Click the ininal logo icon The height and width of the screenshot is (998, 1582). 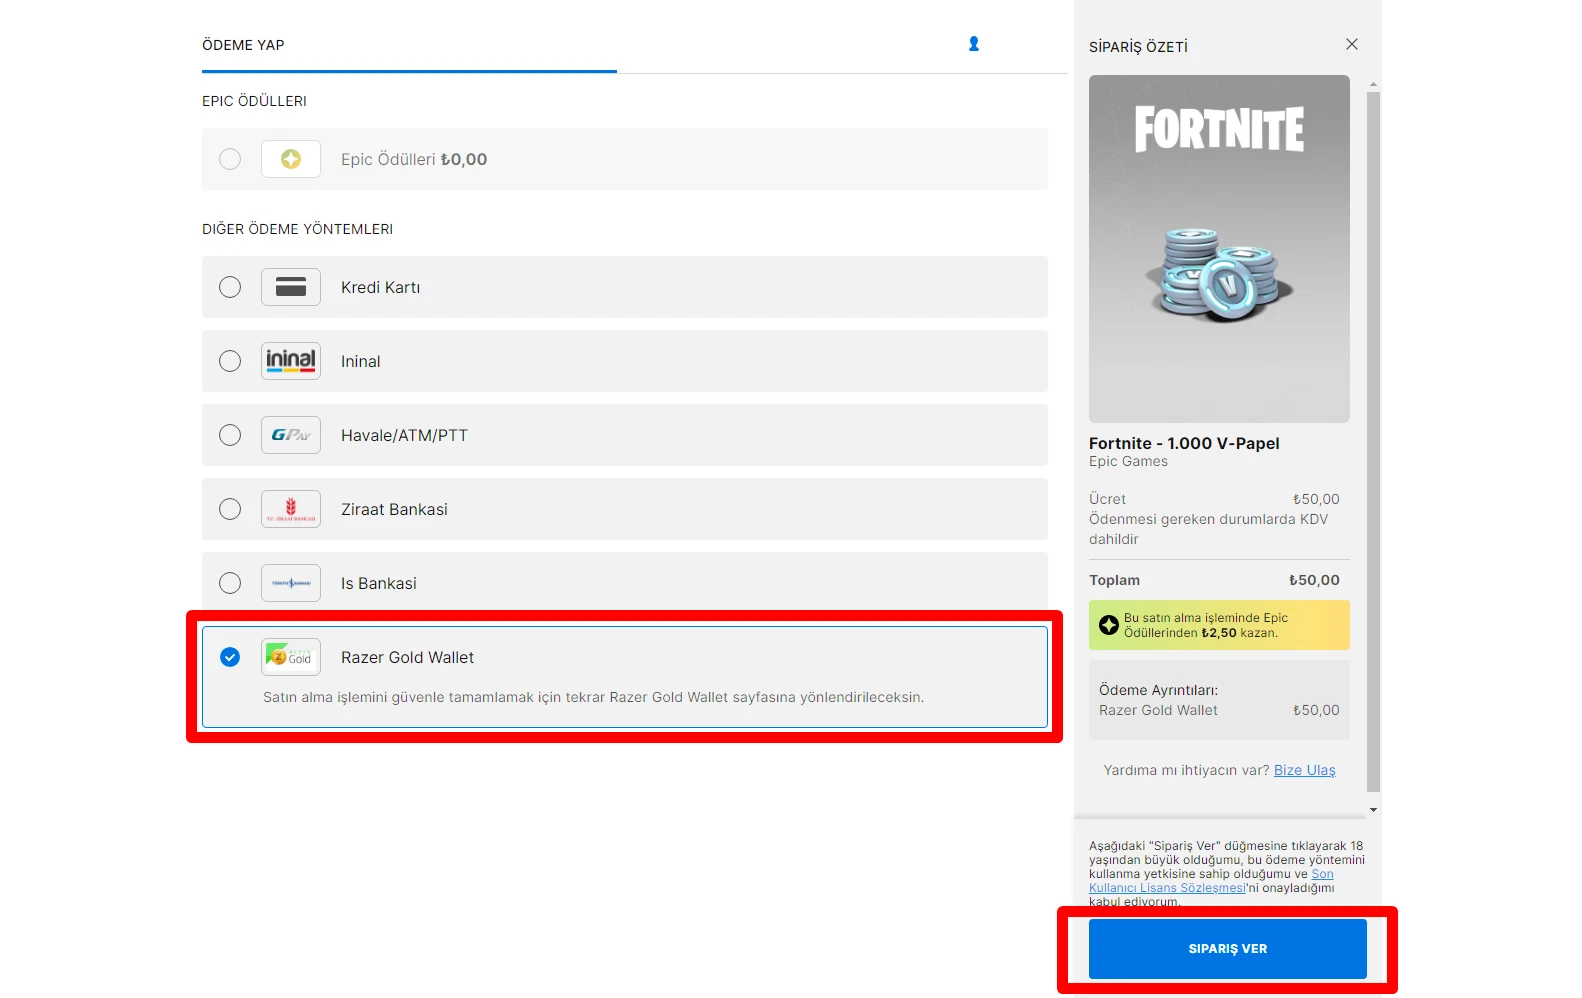[x=291, y=361]
